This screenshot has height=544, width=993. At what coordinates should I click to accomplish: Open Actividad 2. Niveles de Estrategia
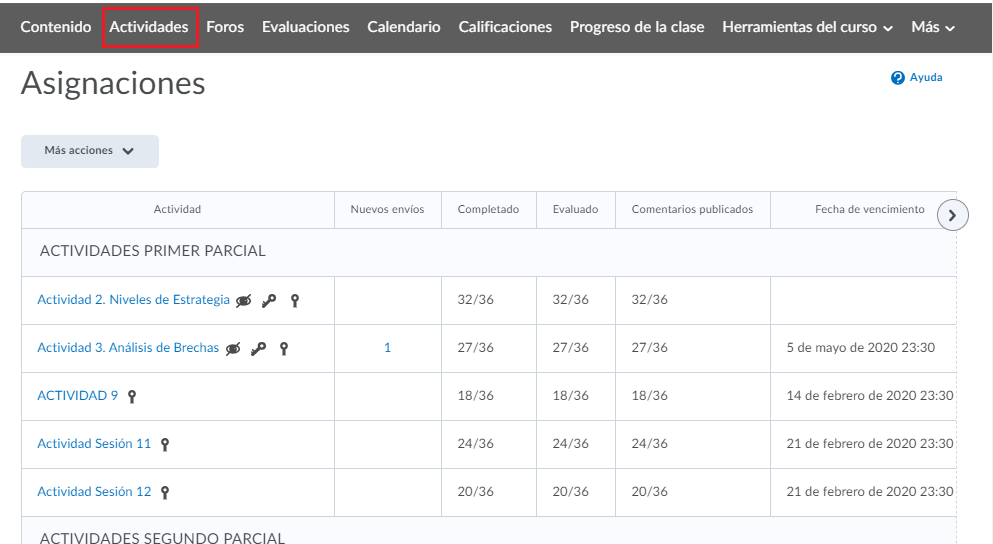pyautogui.click(x=133, y=299)
